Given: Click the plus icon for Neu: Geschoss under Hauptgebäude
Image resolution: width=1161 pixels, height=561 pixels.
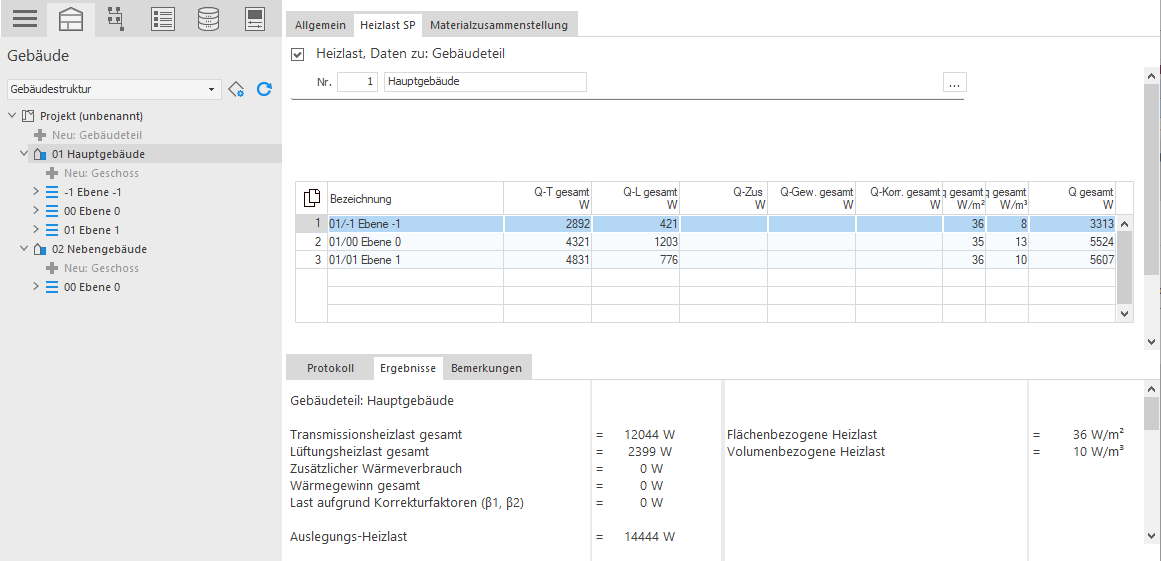Looking at the screenshot, I should pos(52,173).
